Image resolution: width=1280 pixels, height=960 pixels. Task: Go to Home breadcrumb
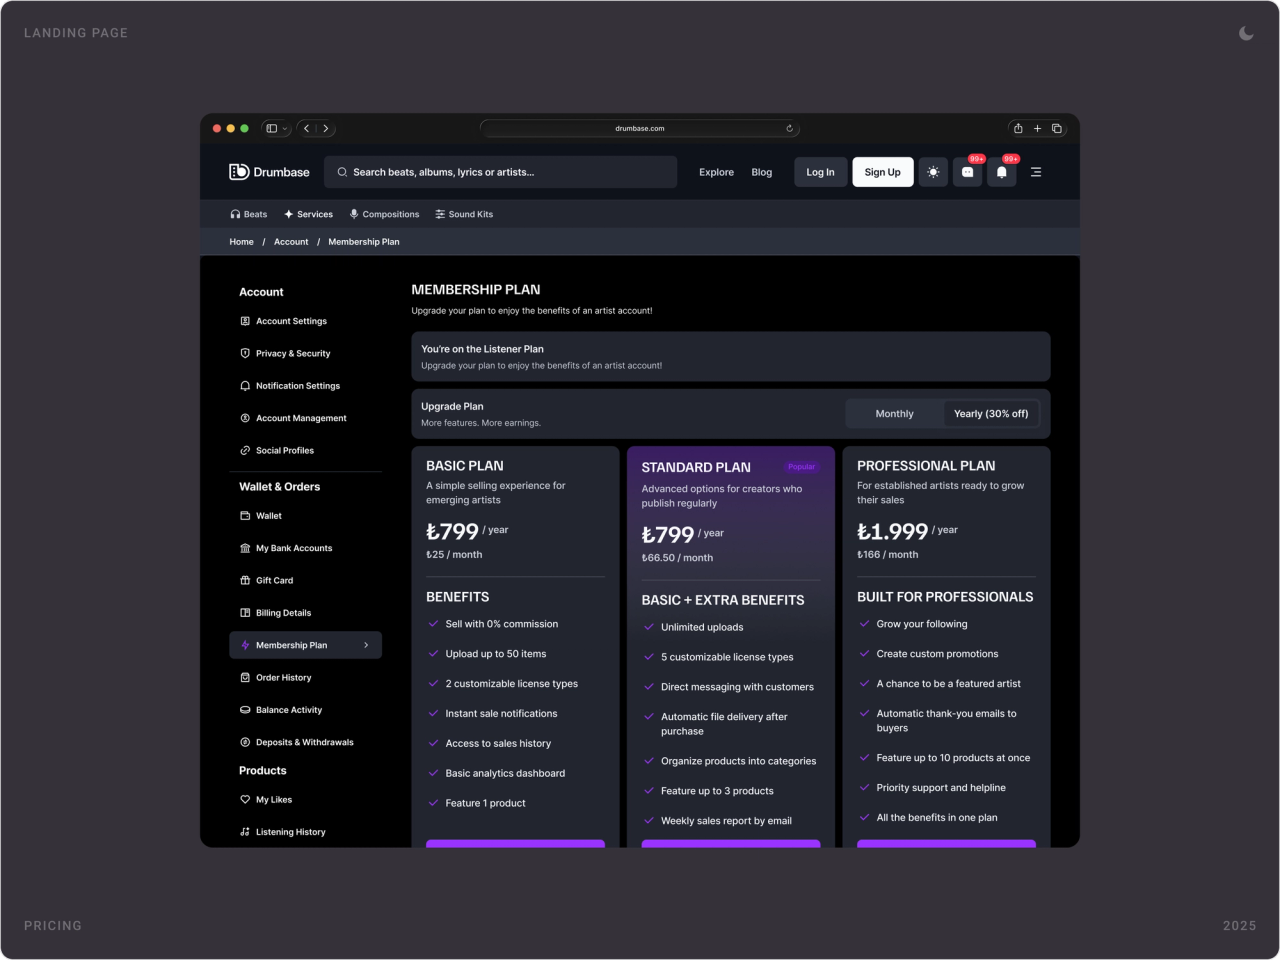tap(241, 242)
